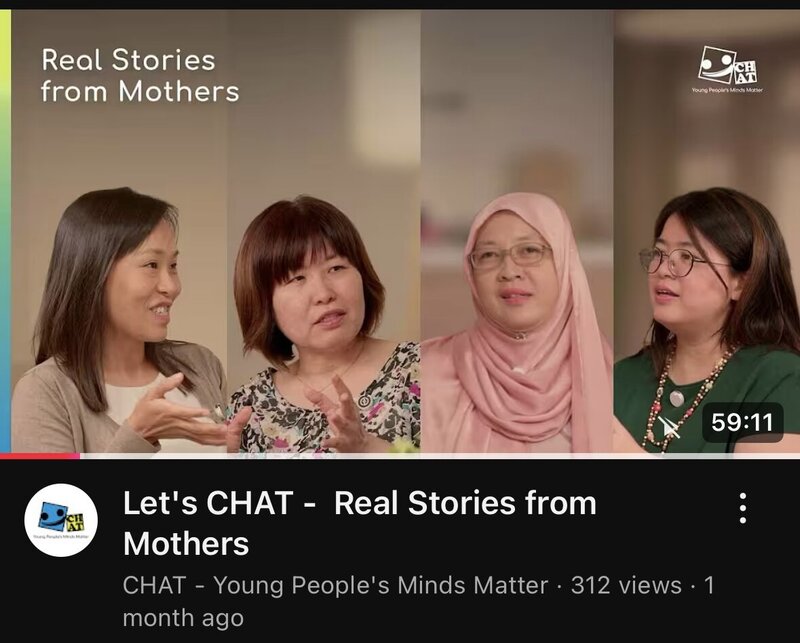This screenshot has width=800, height=643.
Task: Click the gray unwatched portion of the progress bar
Action: pyautogui.click(x=440, y=456)
